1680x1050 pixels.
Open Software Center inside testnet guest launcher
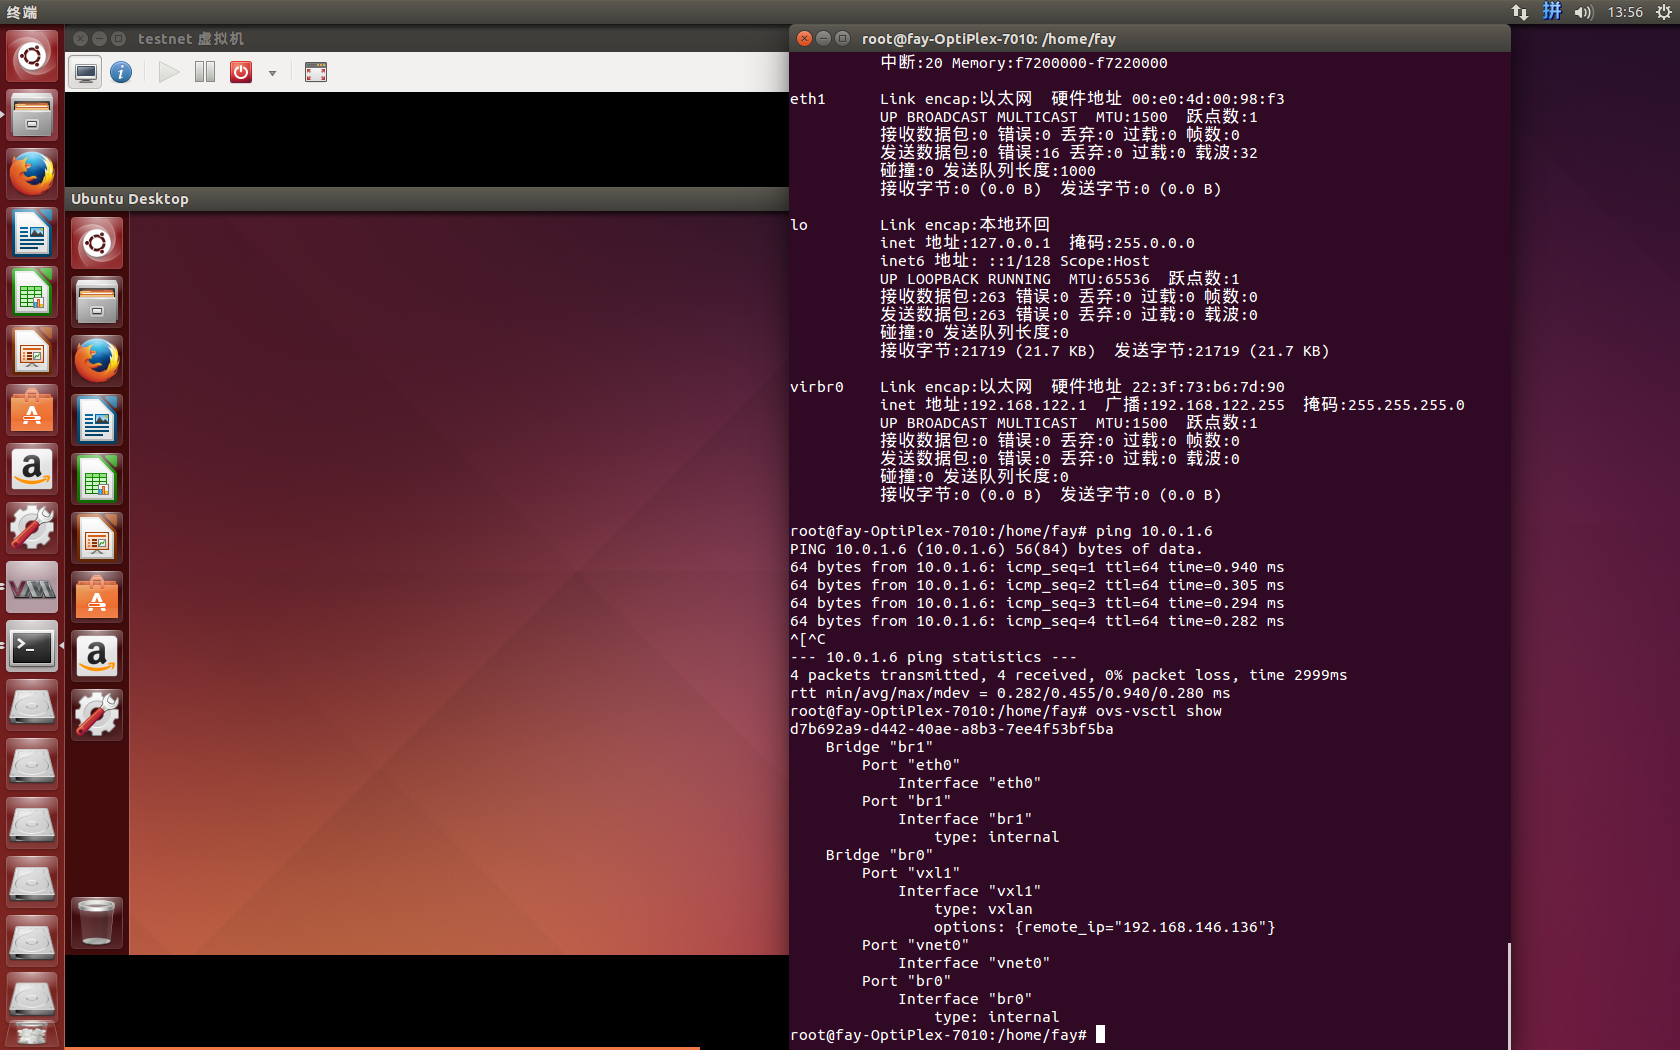[97, 597]
